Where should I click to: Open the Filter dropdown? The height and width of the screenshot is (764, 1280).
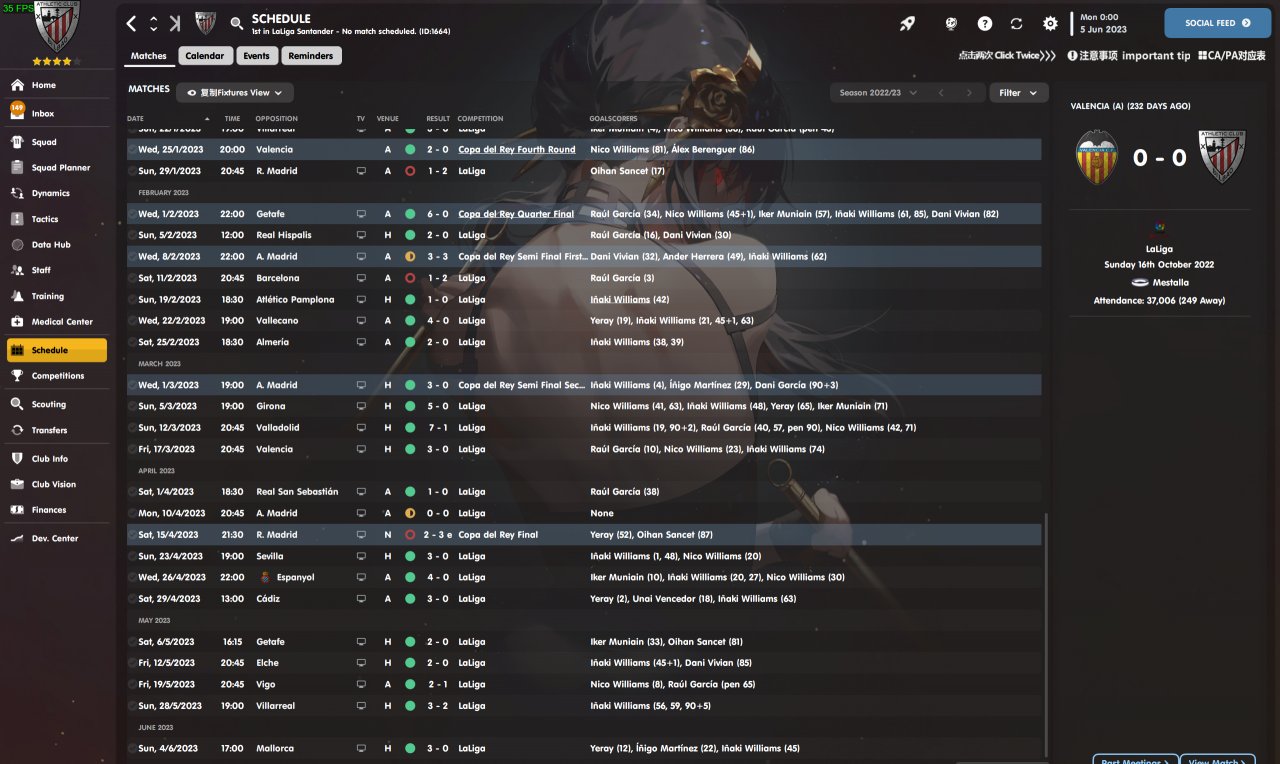pyautogui.click(x=1019, y=92)
